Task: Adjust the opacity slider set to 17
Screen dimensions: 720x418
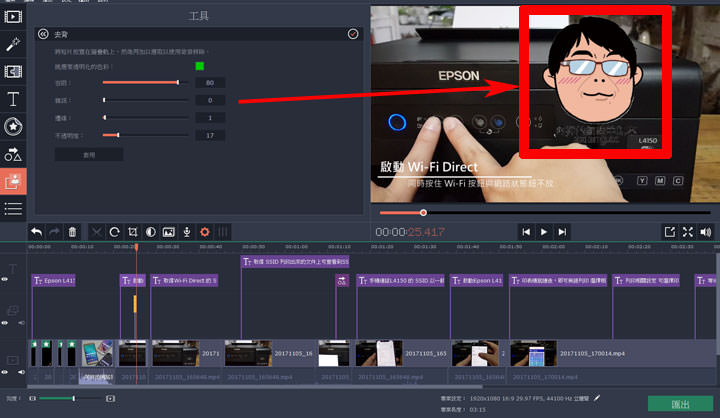Action: pos(145,135)
